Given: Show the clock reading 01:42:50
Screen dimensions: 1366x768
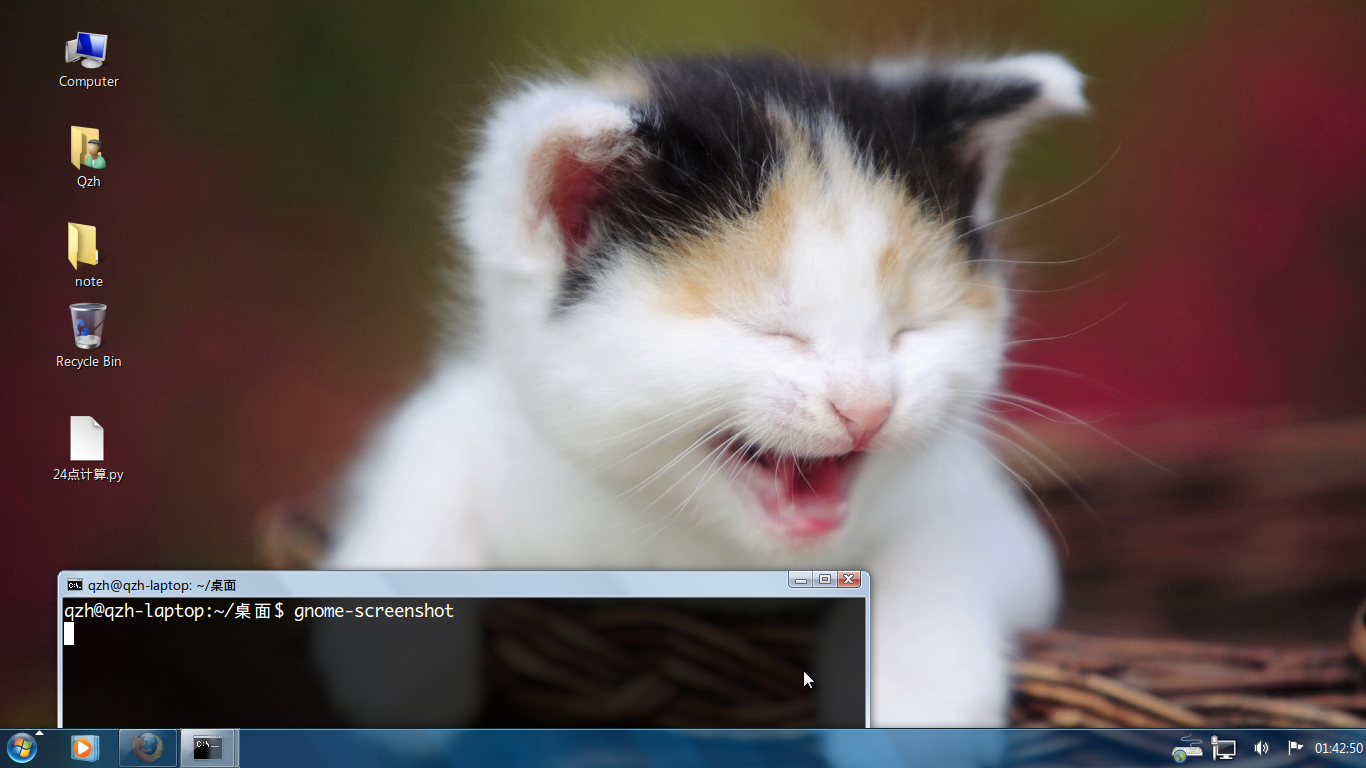Looking at the screenshot, I should pyautogui.click(x=1339, y=748).
